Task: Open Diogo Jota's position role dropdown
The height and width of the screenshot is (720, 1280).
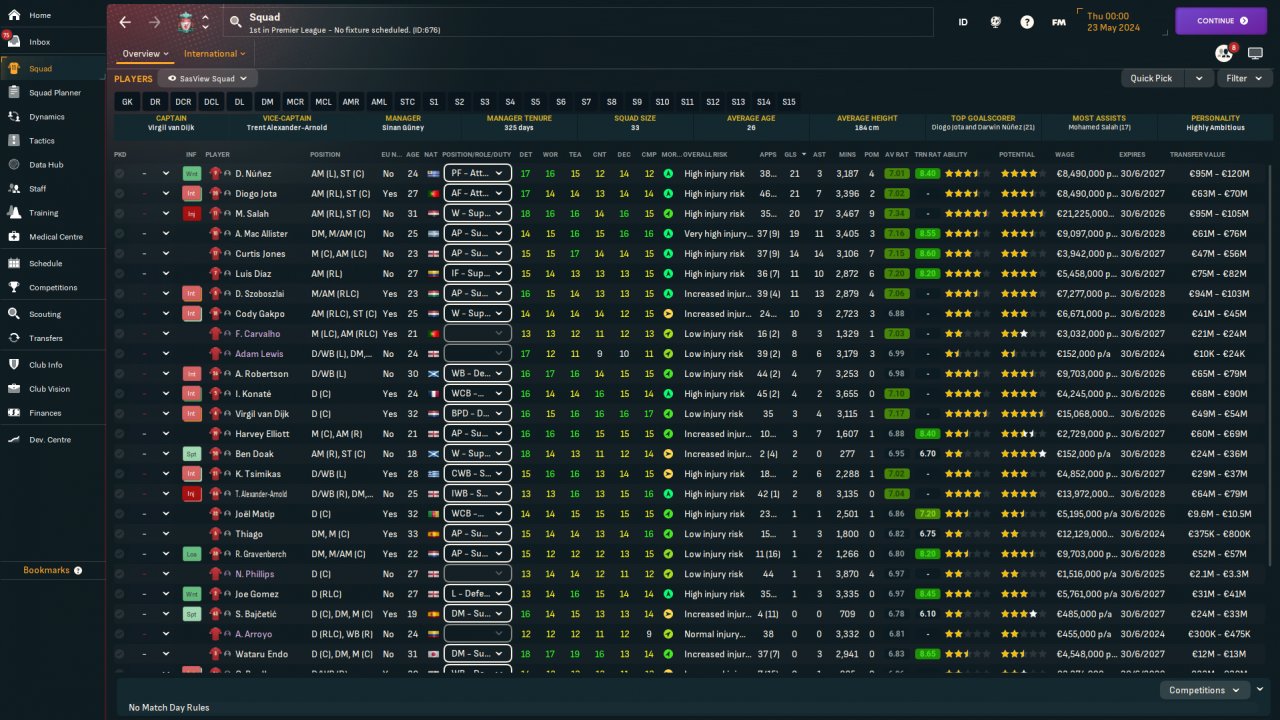Action: pyautogui.click(x=477, y=194)
